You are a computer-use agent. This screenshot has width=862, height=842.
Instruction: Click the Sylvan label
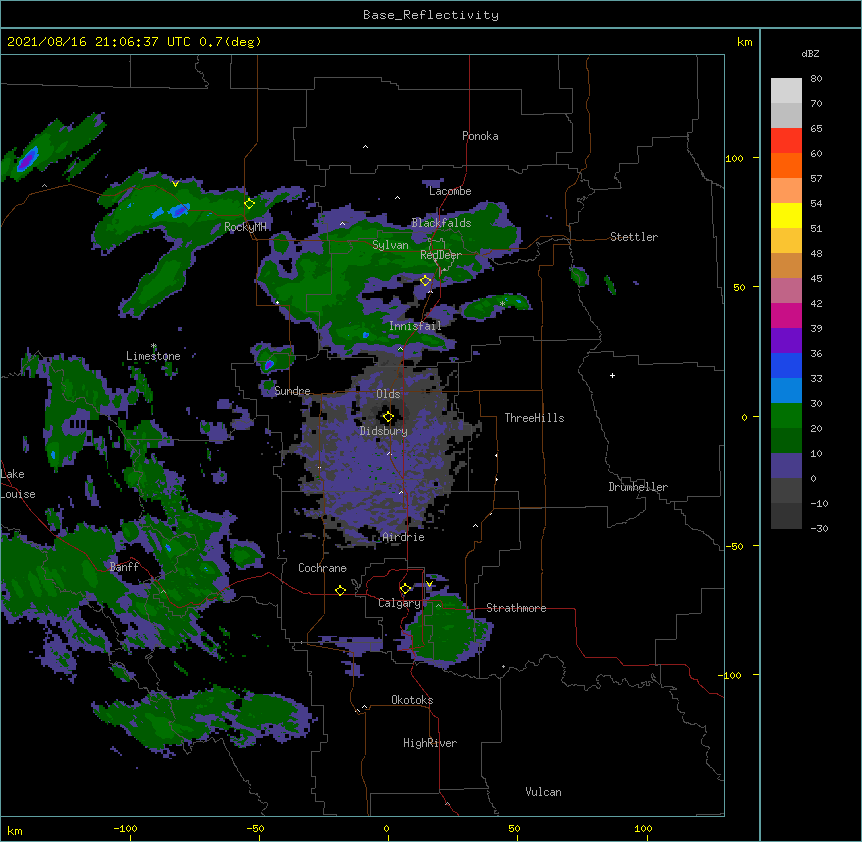390,245
